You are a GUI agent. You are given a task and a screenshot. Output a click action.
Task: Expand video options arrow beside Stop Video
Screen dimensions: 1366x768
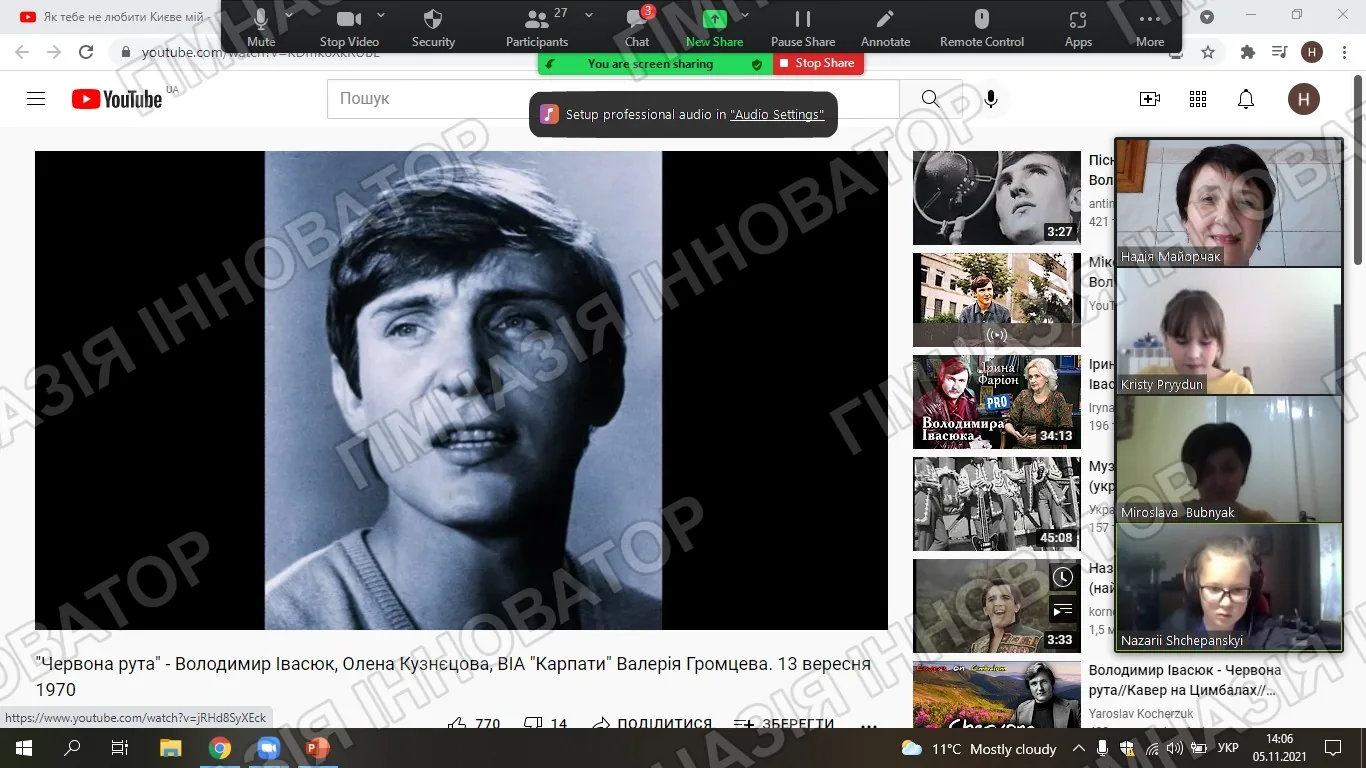click(381, 15)
